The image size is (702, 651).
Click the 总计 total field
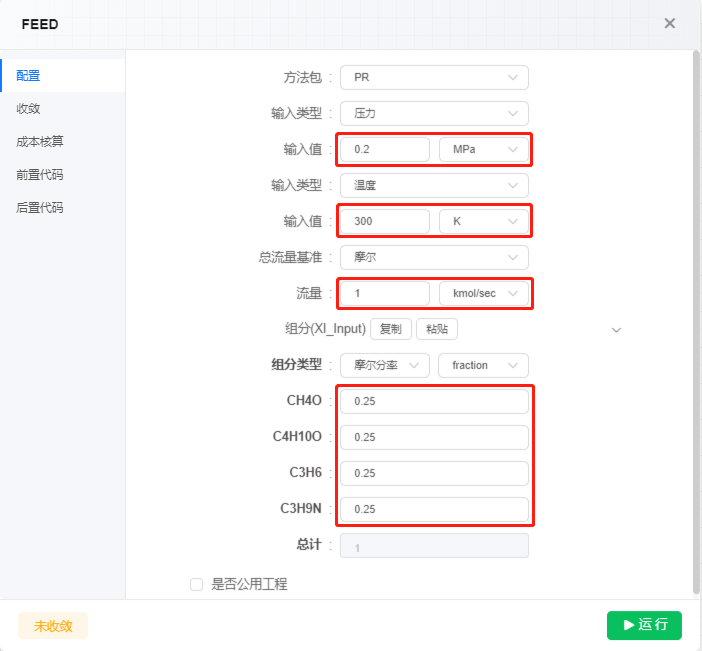434,545
